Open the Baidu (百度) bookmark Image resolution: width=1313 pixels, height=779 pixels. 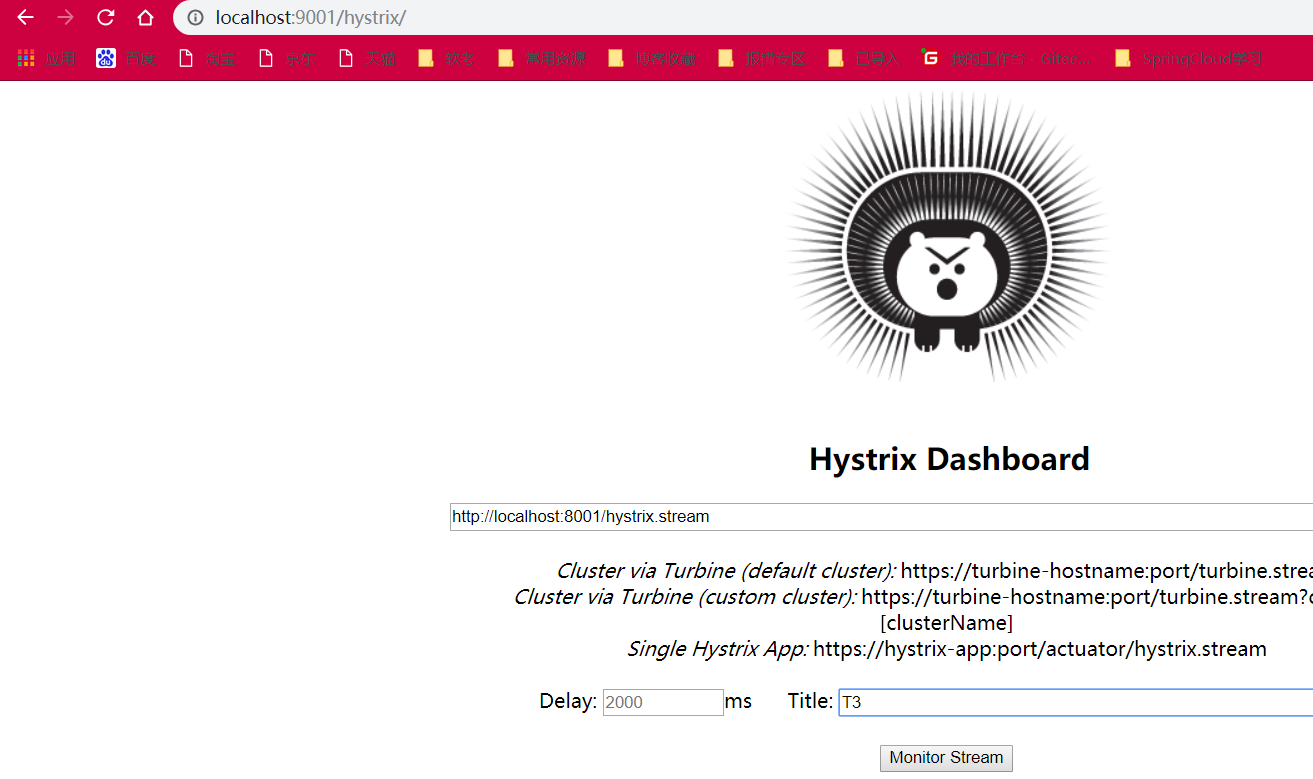(126, 59)
